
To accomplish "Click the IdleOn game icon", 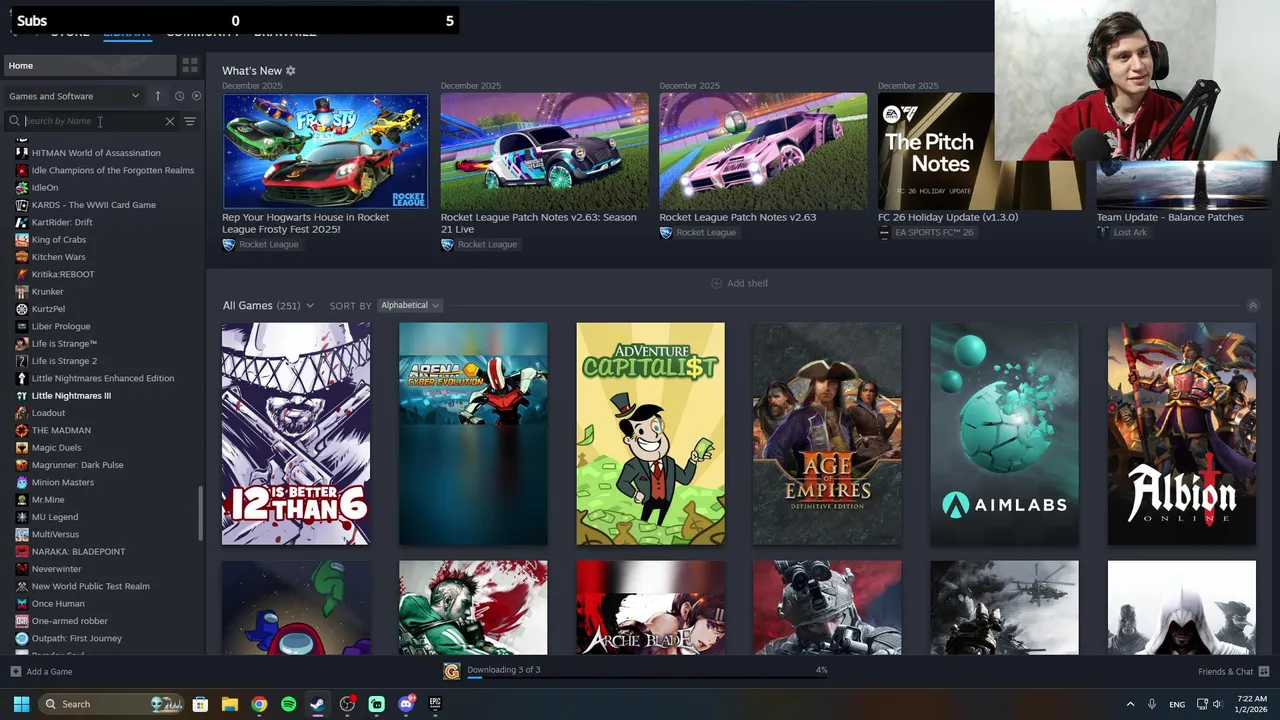I will pos(22,187).
